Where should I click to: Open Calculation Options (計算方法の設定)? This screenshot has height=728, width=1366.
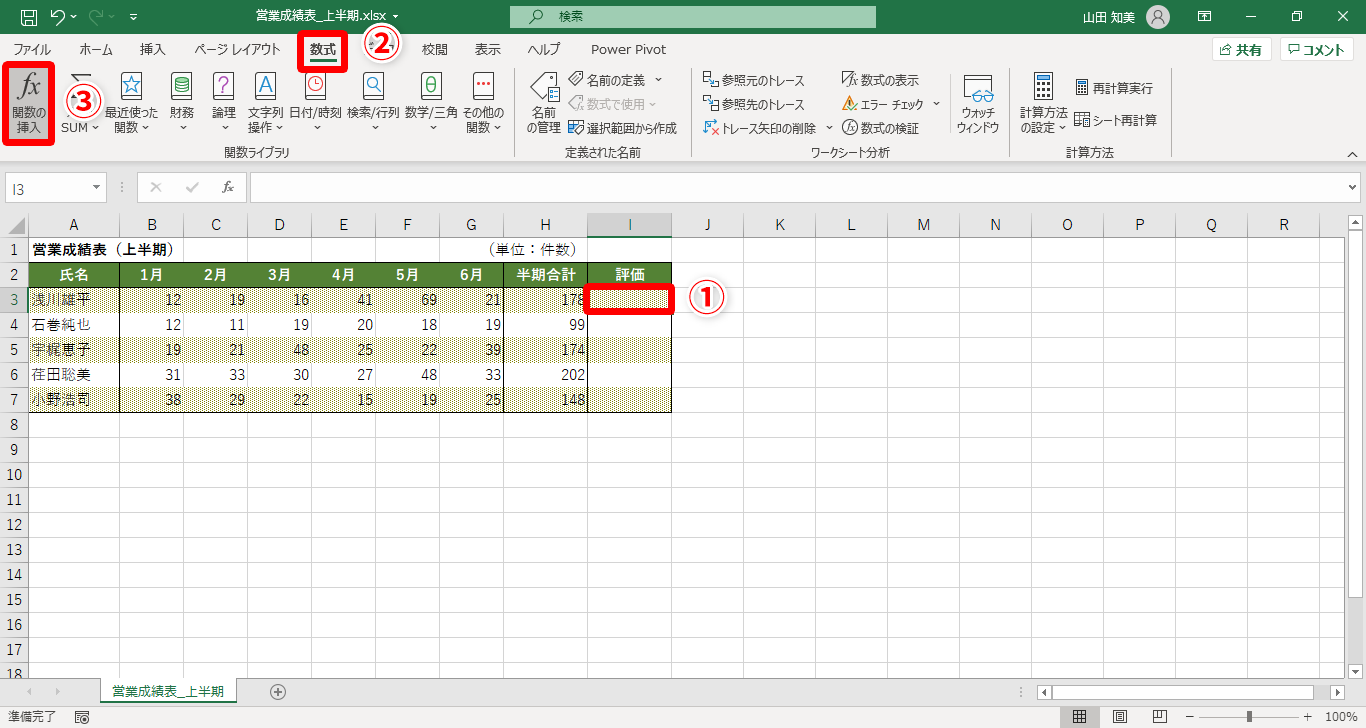1043,104
